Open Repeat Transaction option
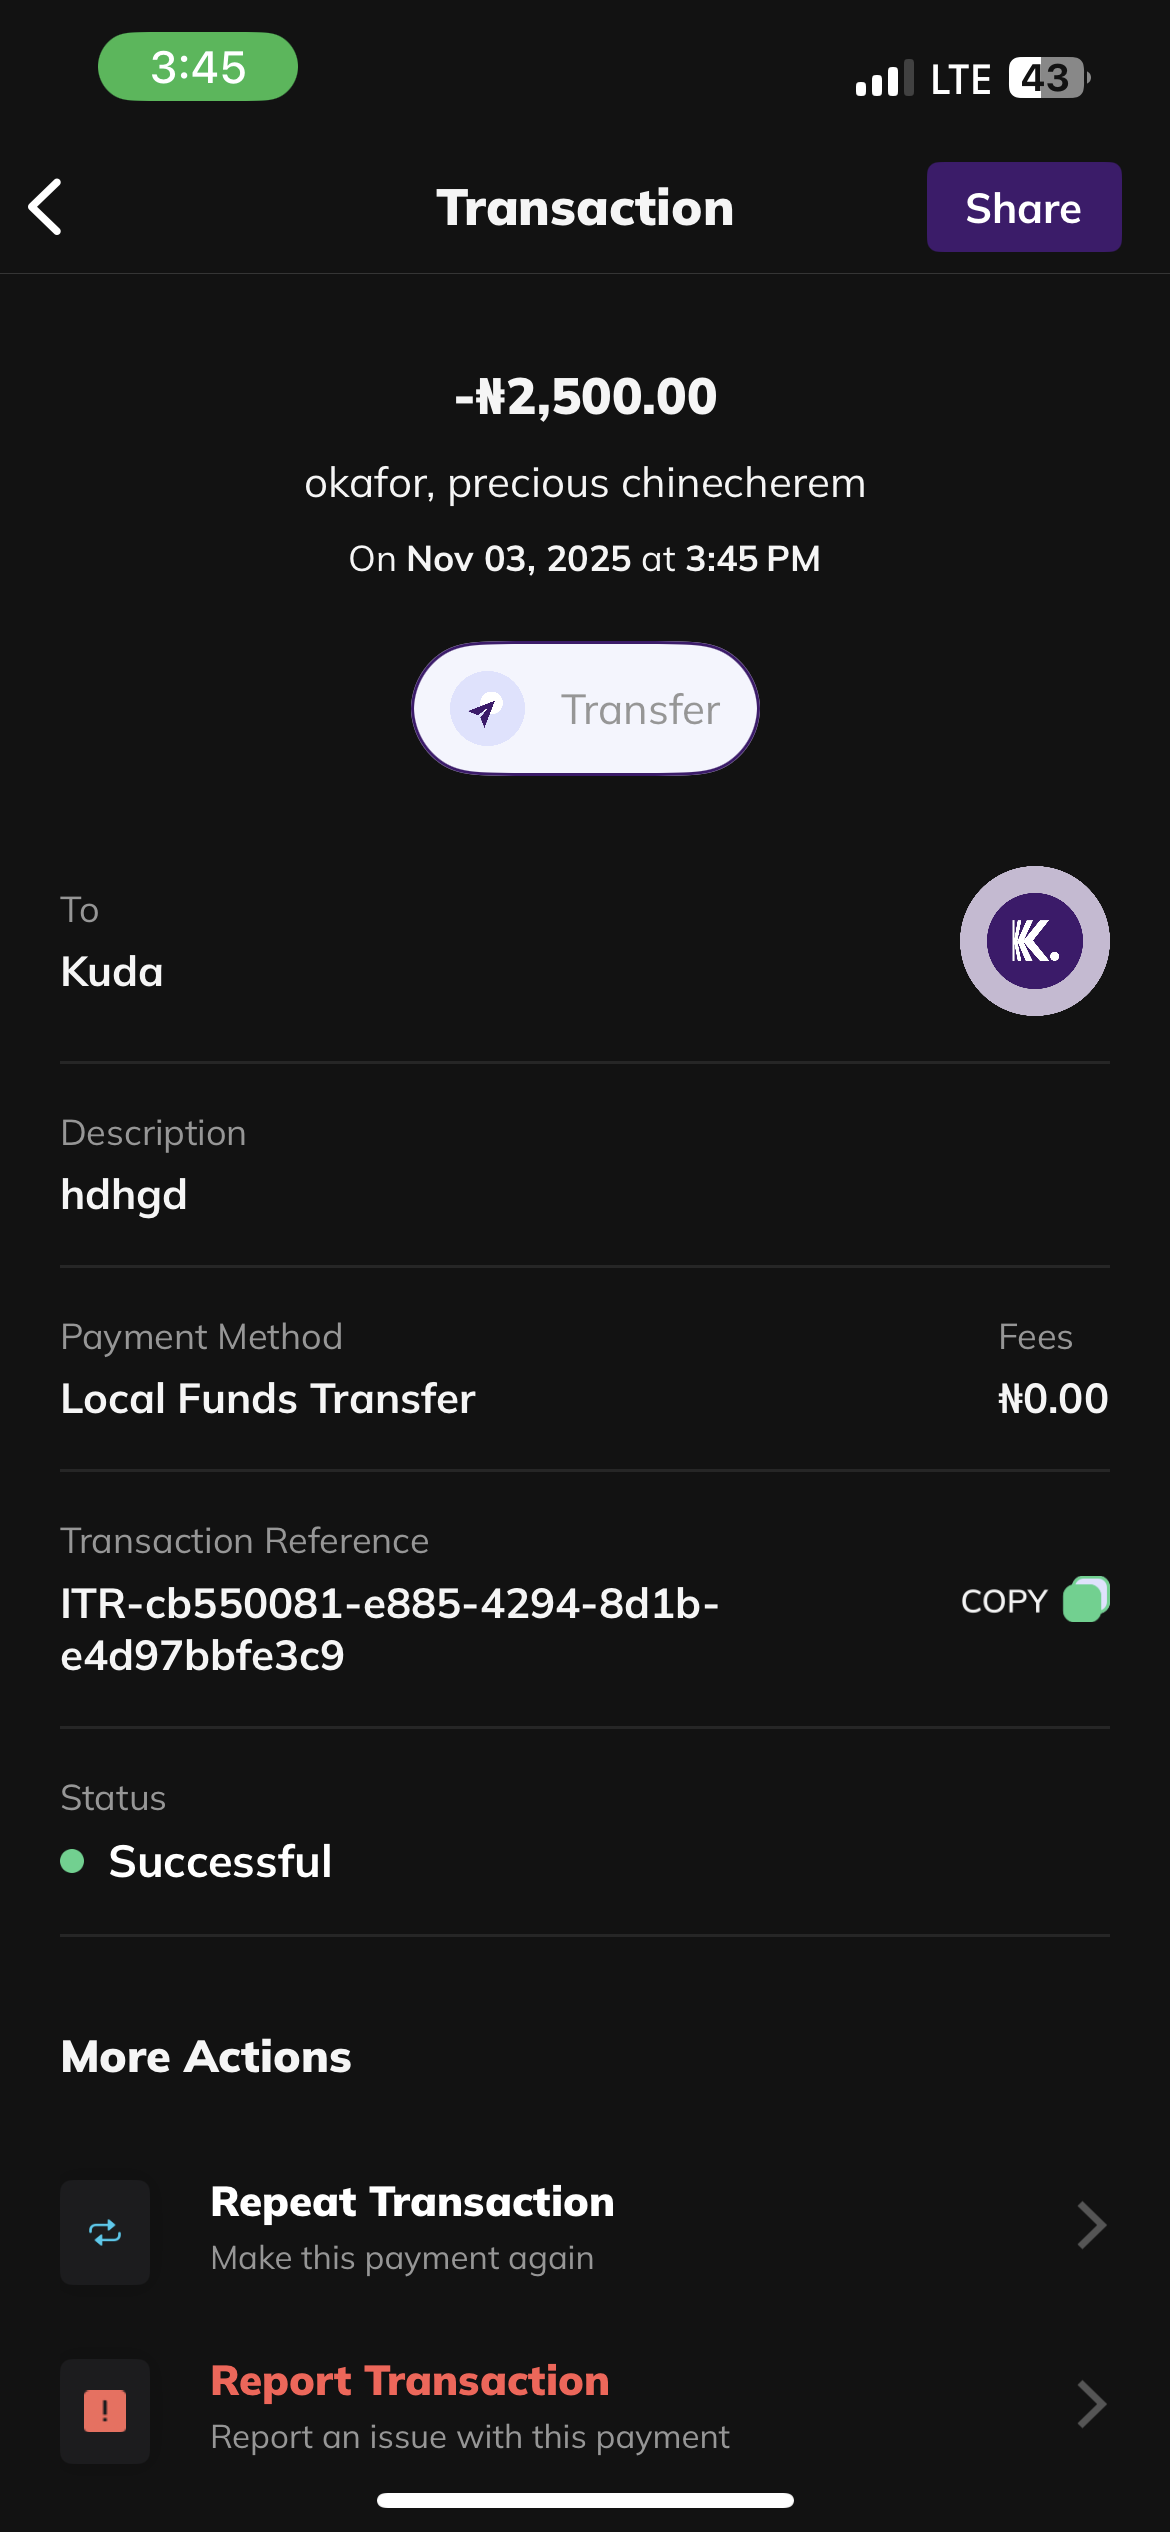The height and width of the screenshot is (2532, 1170). pos(412,2226)
